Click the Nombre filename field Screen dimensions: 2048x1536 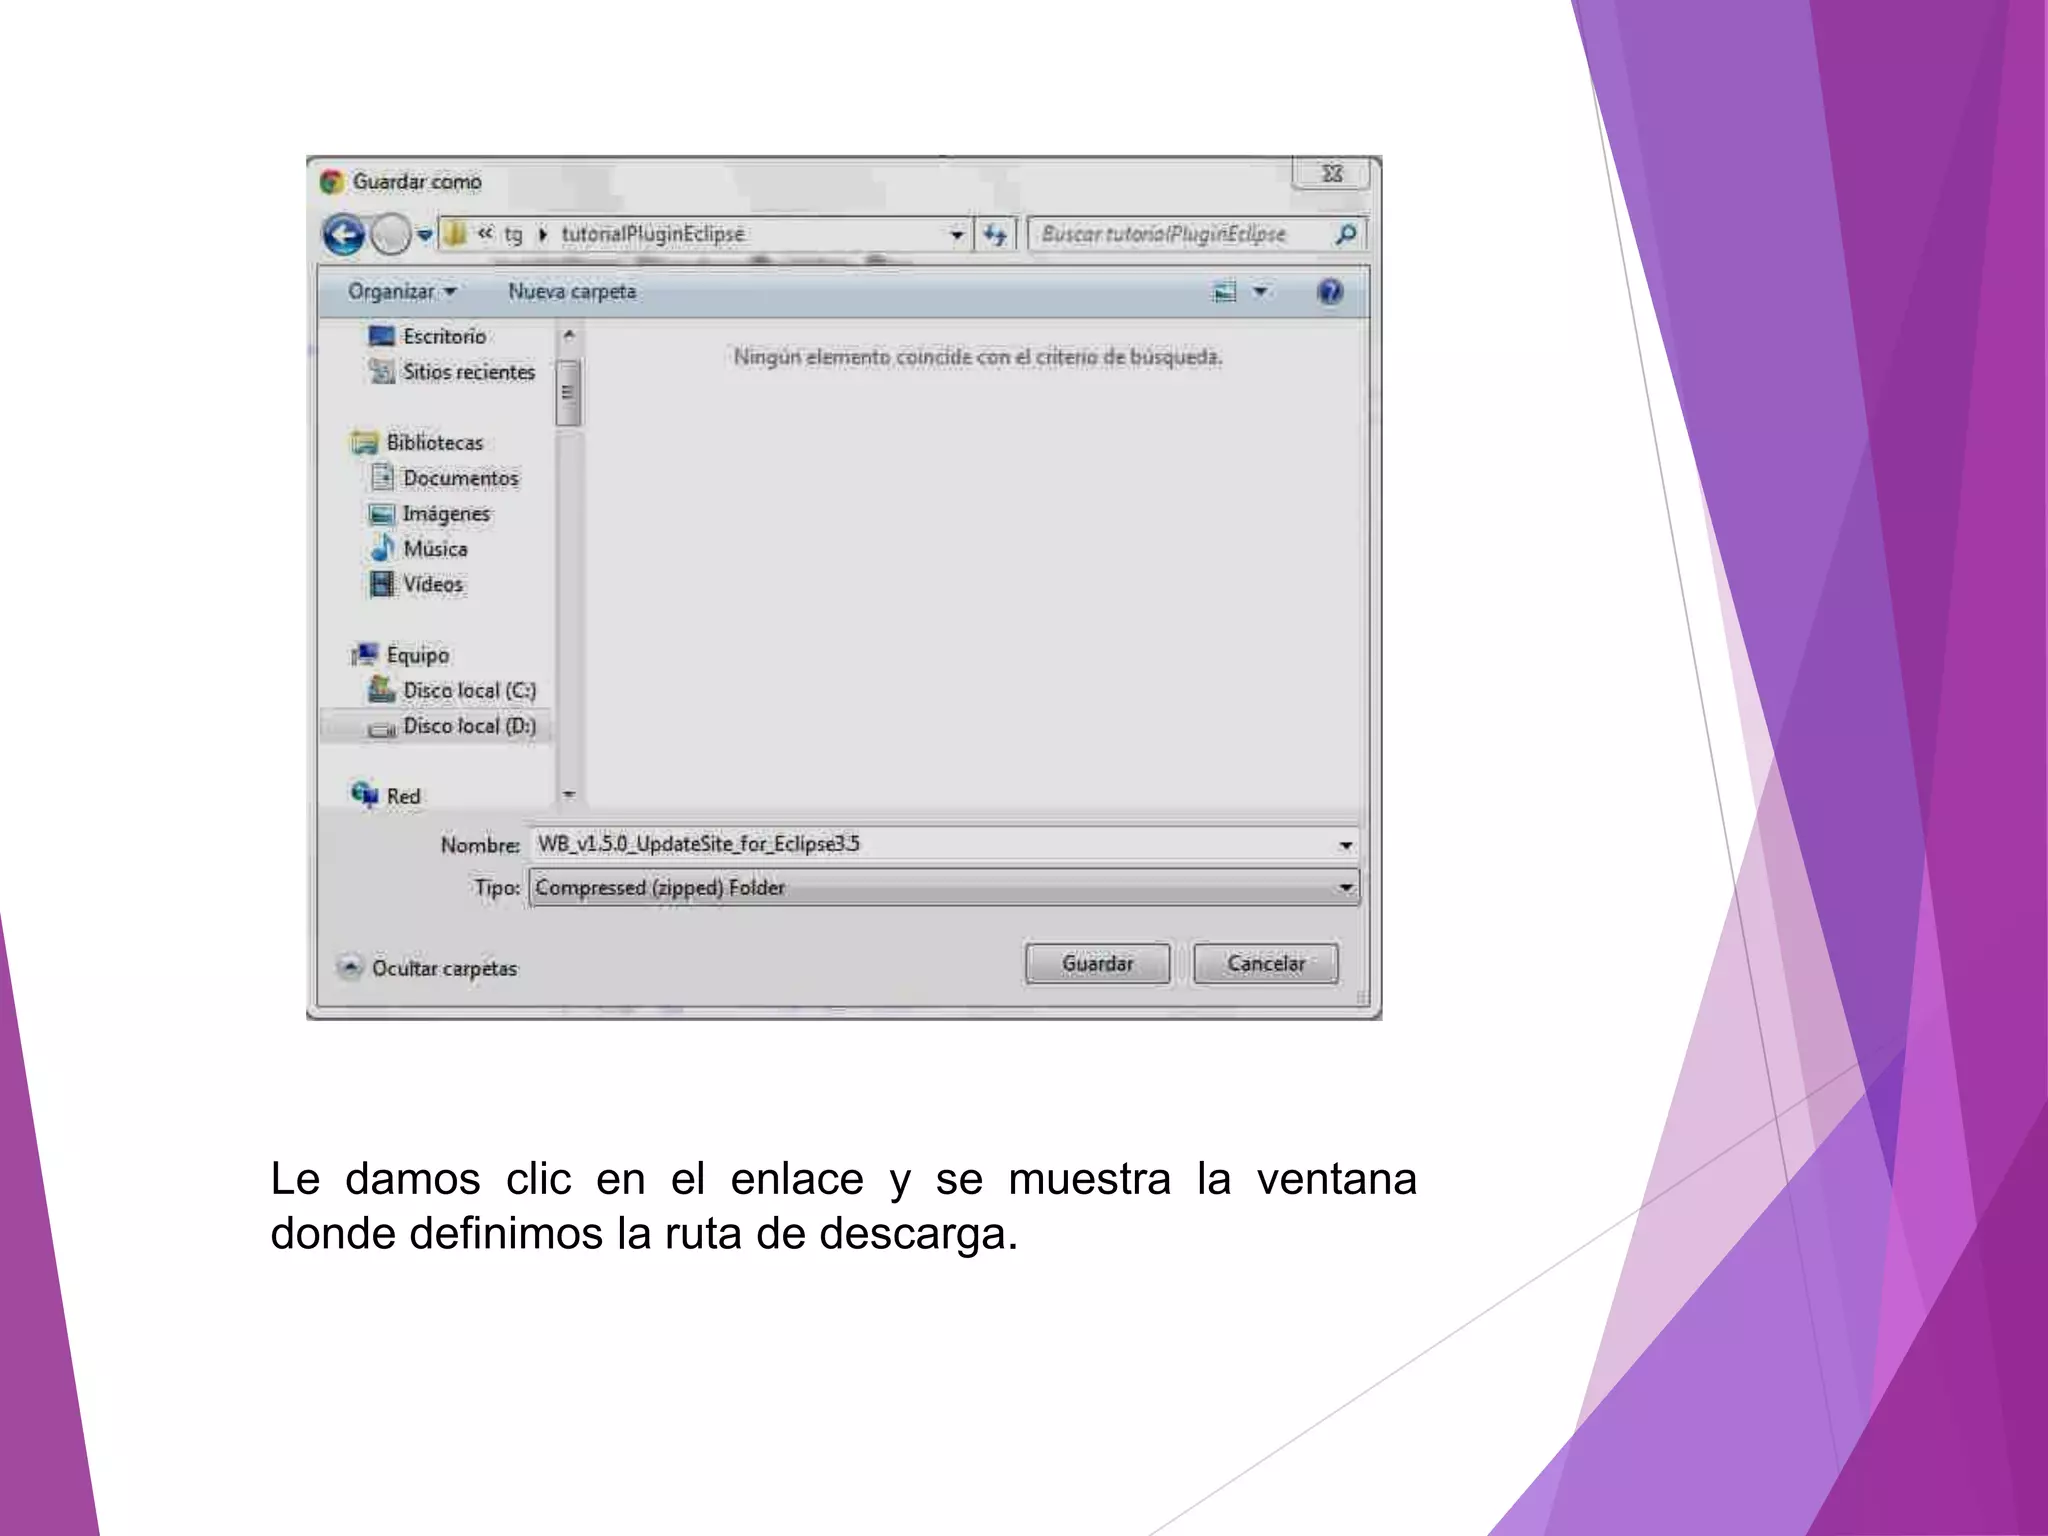[x=943, y=844]
